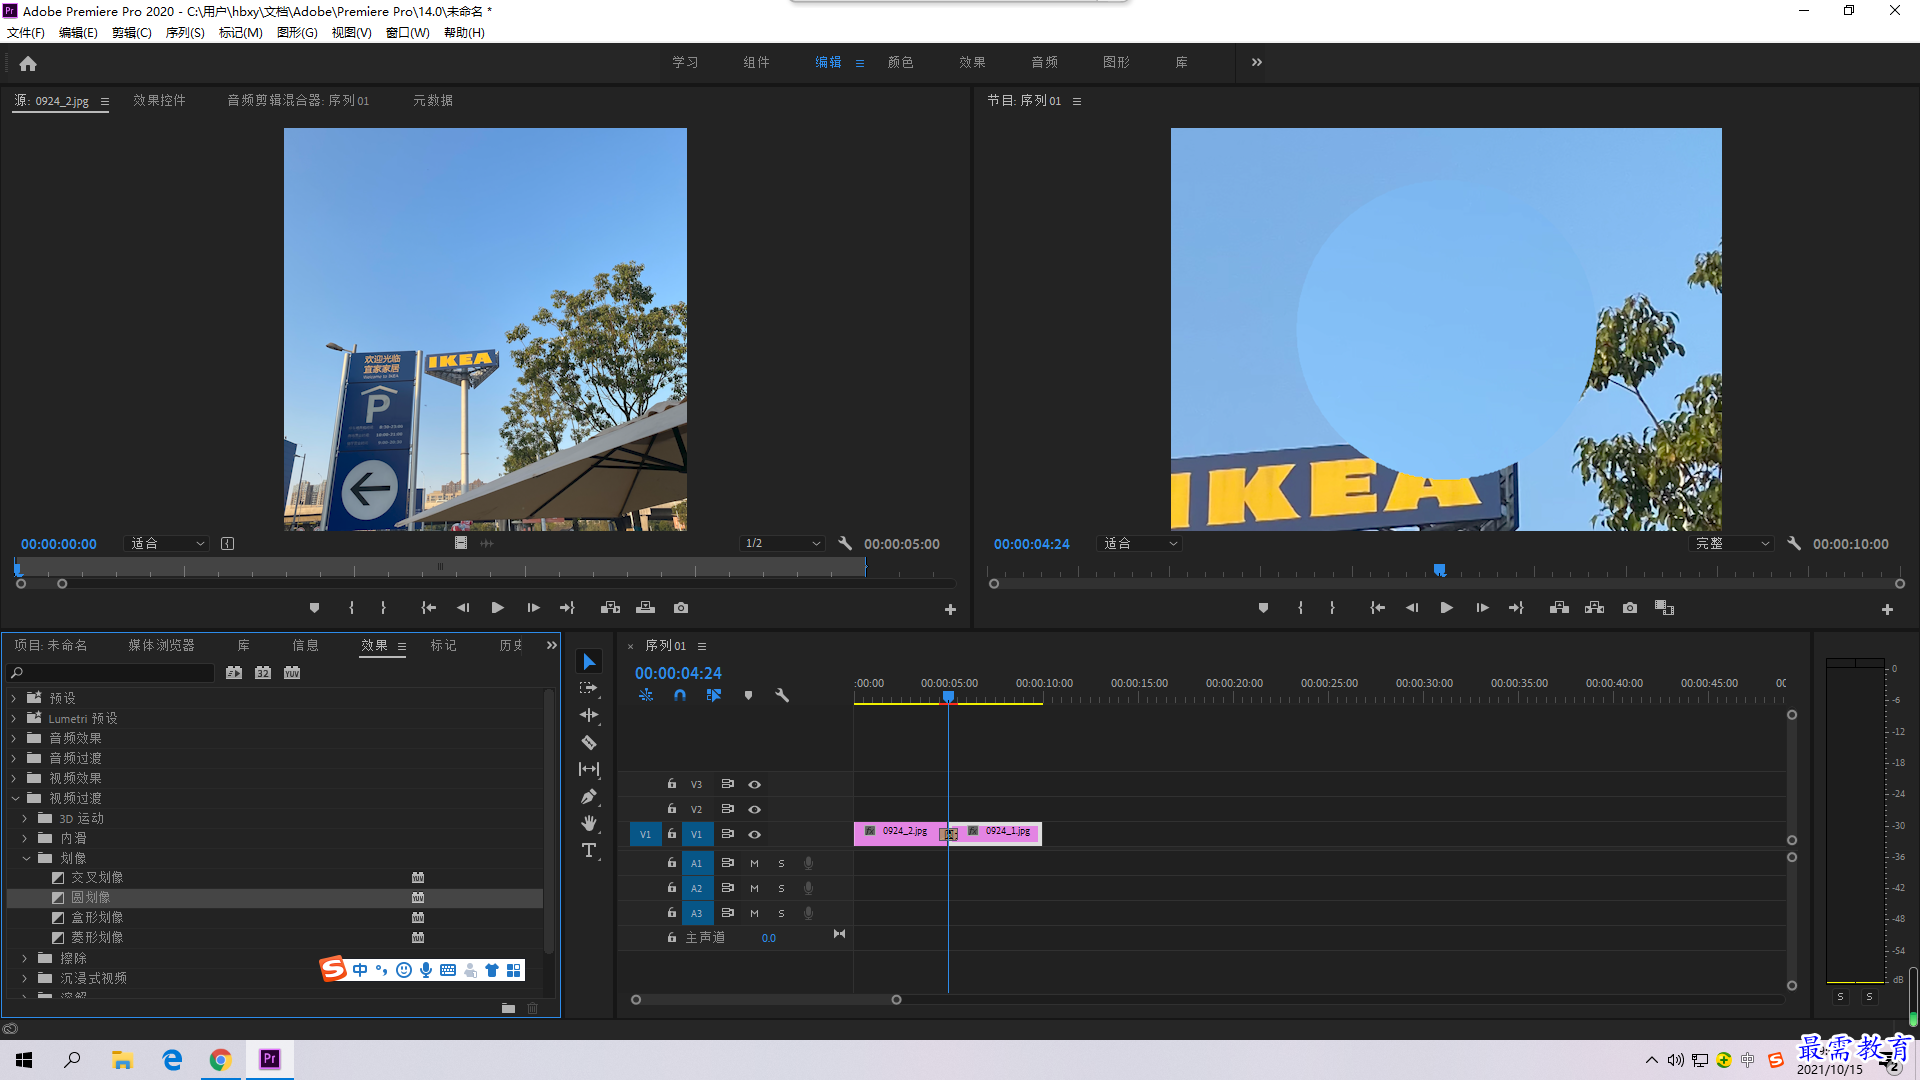Select the Type tool
The width and height of the screenshot is (1920, 1080).
589,850
